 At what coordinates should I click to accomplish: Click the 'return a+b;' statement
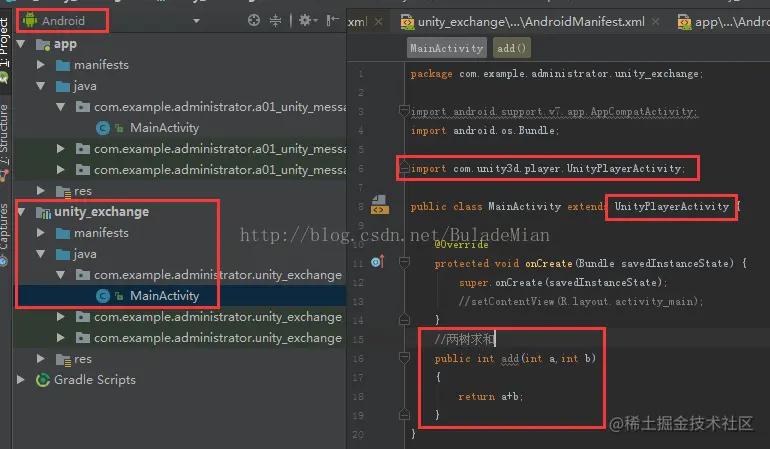[x=491, y=396]
